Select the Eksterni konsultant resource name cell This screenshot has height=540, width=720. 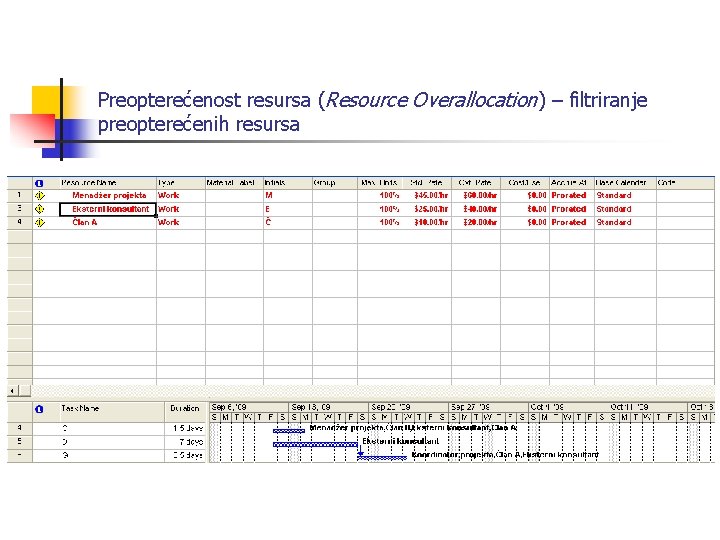tap(108, 209)
